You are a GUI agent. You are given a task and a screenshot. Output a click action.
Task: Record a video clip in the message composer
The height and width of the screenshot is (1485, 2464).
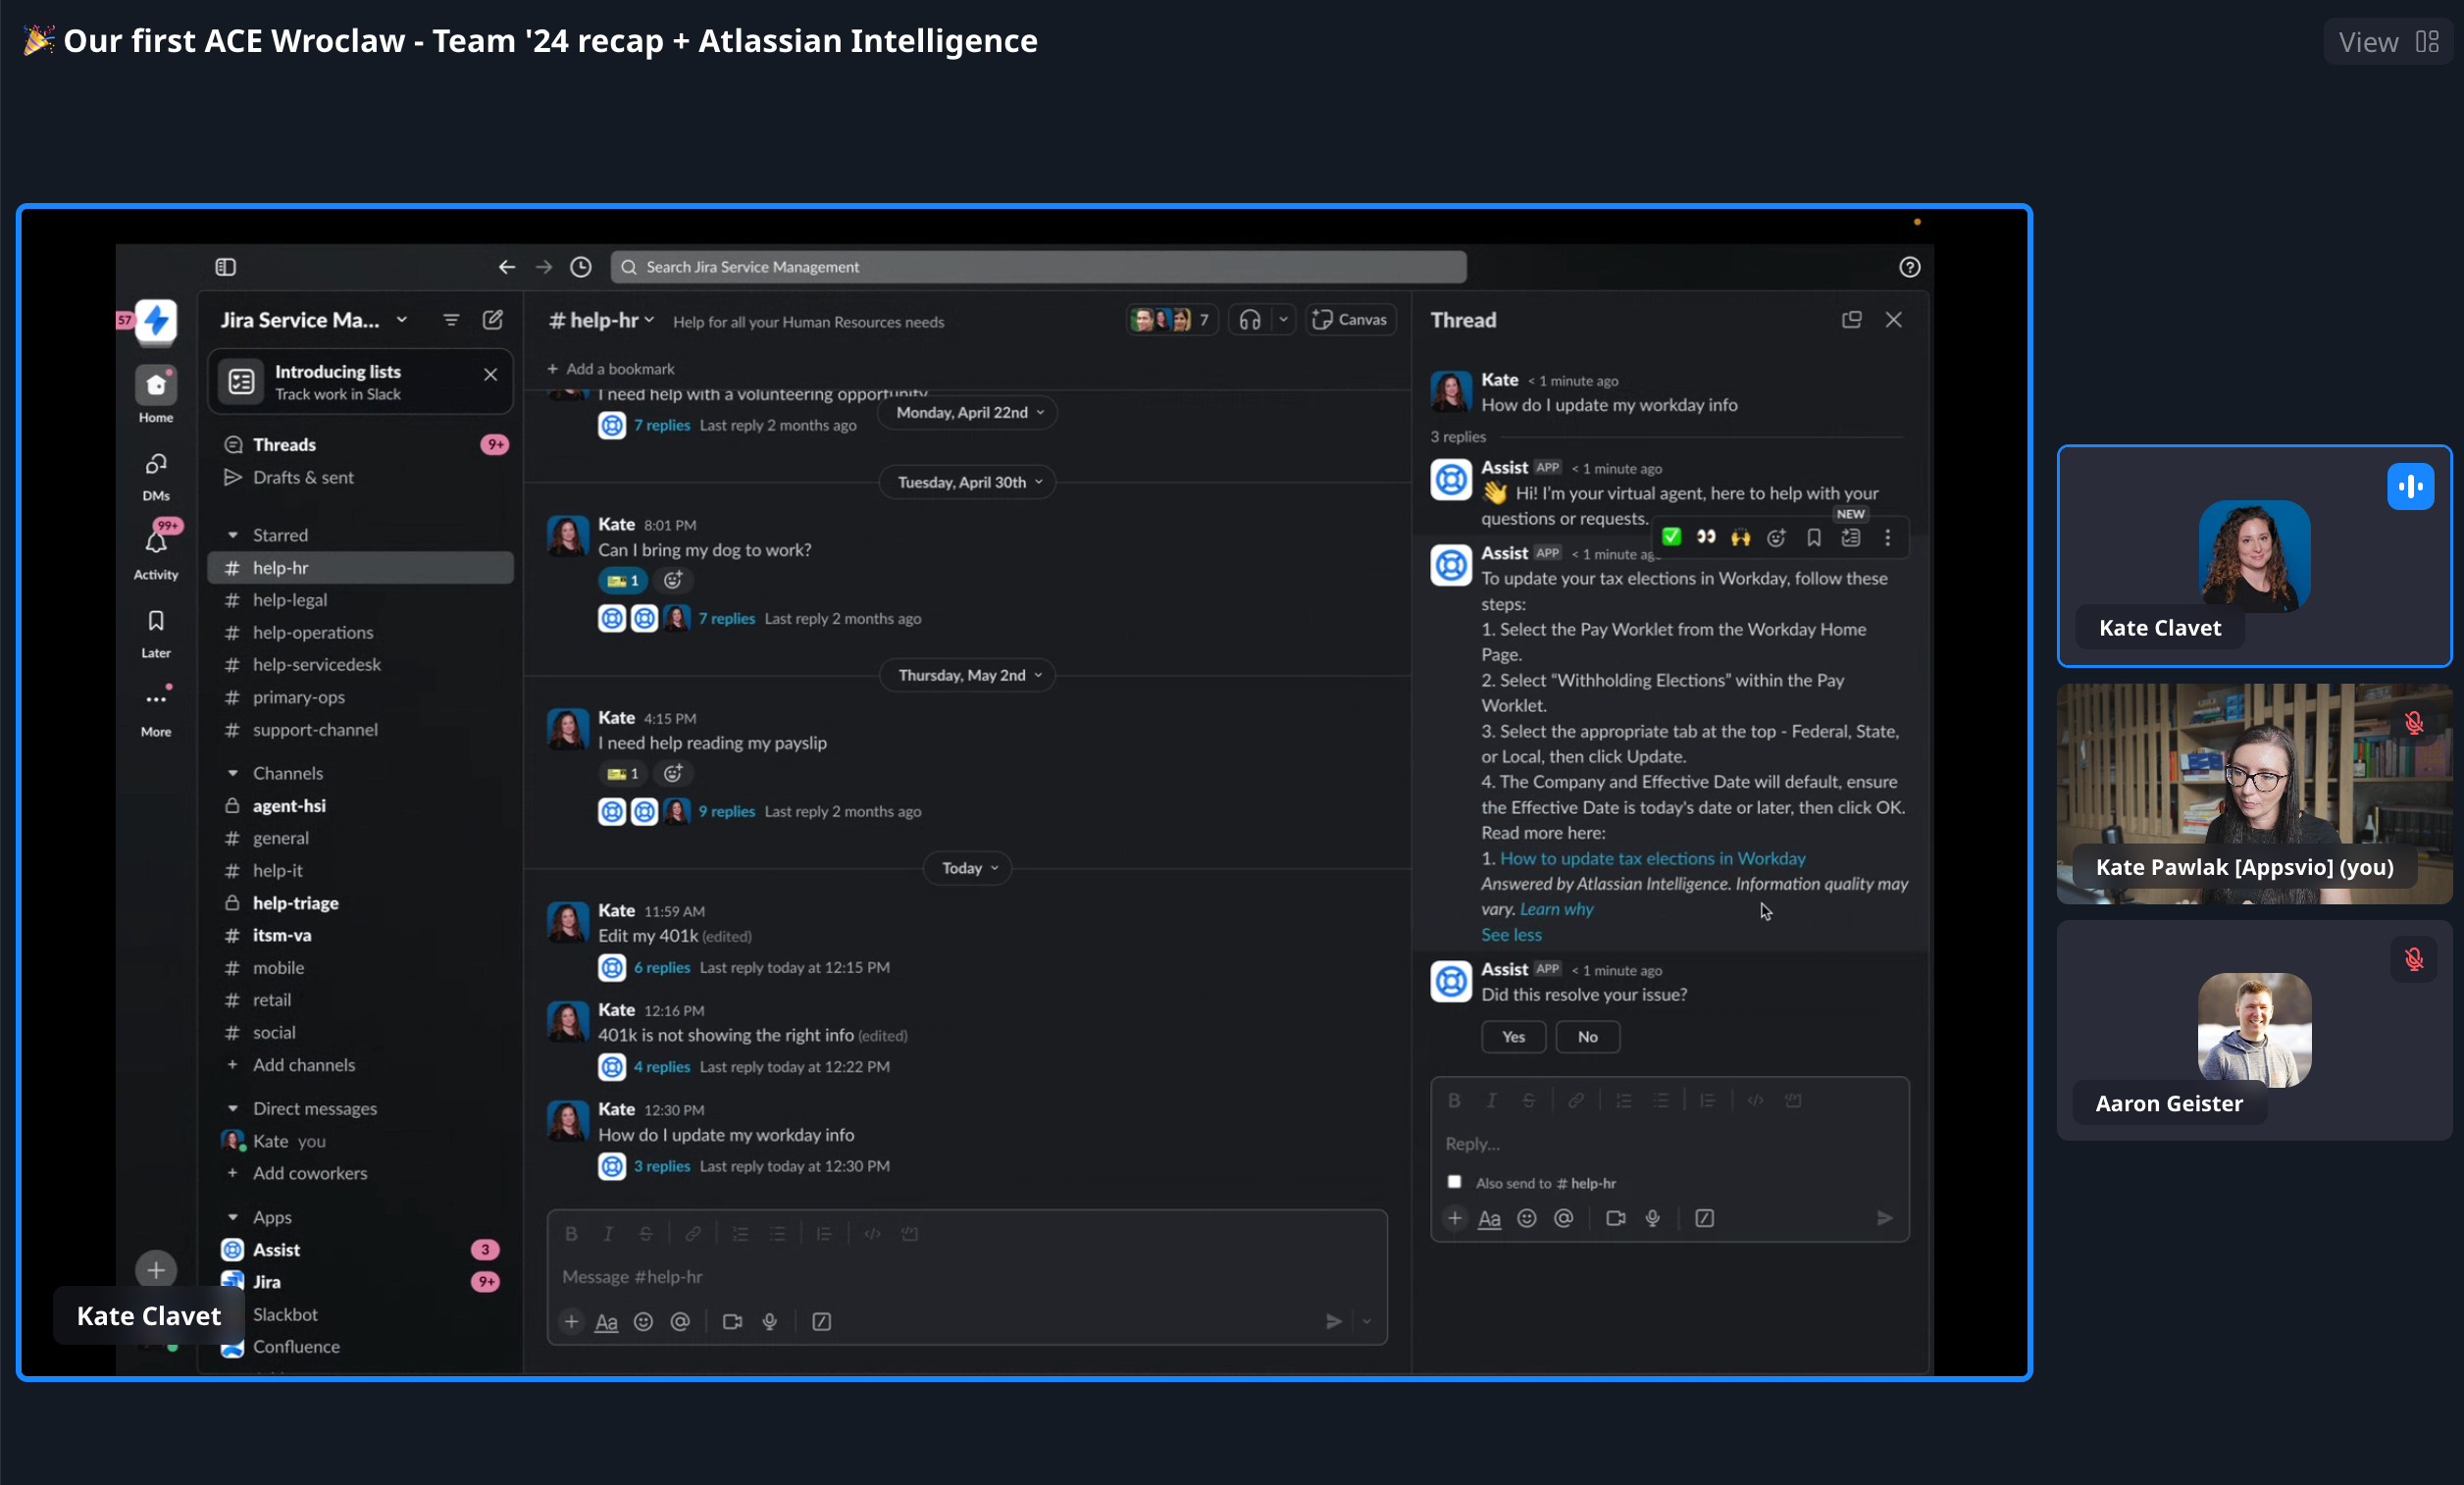(731, 1321)
